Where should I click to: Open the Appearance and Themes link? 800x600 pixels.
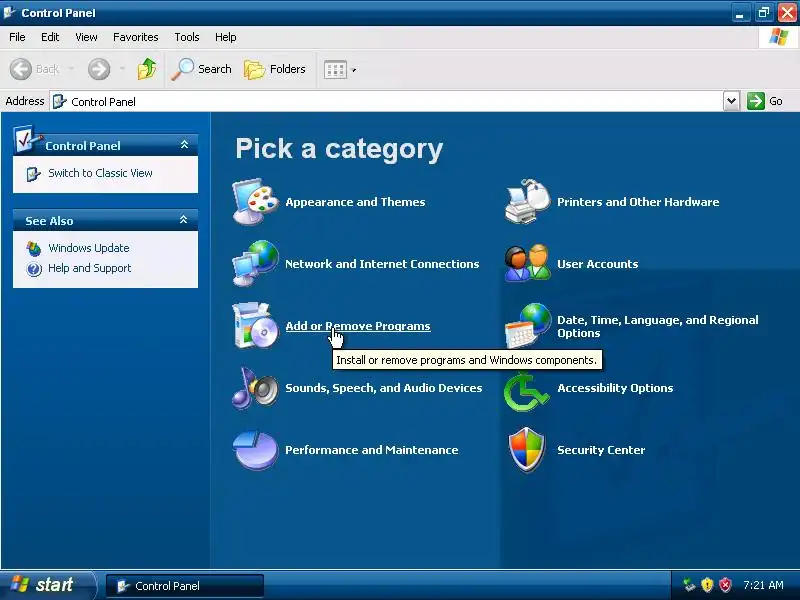tap(355, 202)
